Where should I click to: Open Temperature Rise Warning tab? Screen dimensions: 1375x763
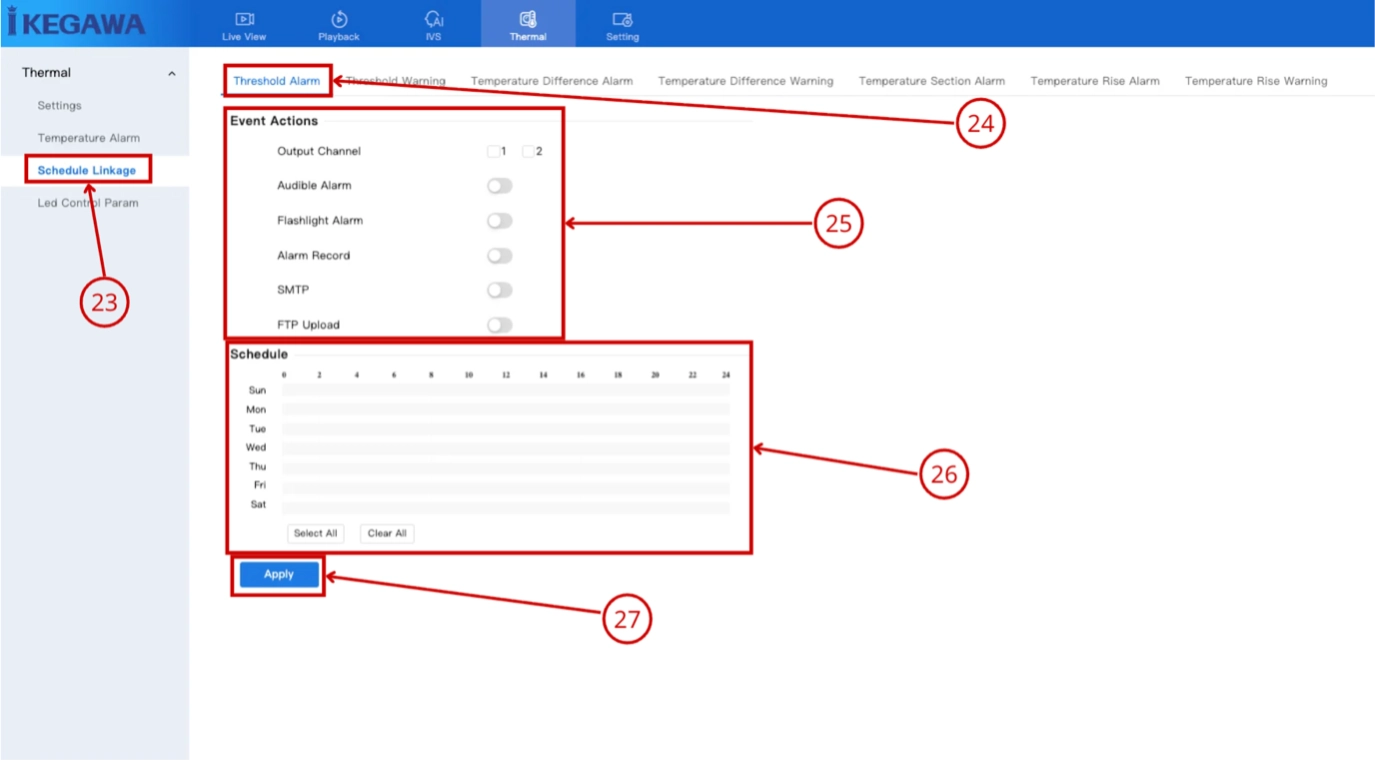1256,81
